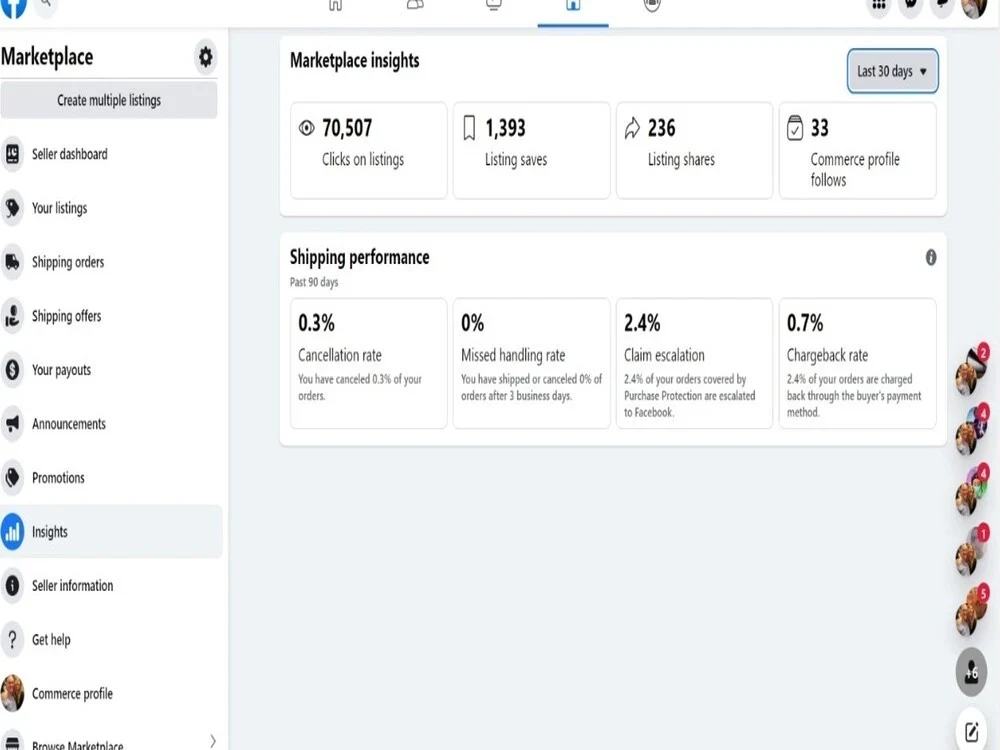This screenshot has width=1000, height=750.
Task: Open Your payouts dollar icon
Action: pyautogui.click(x=12, y=370)
